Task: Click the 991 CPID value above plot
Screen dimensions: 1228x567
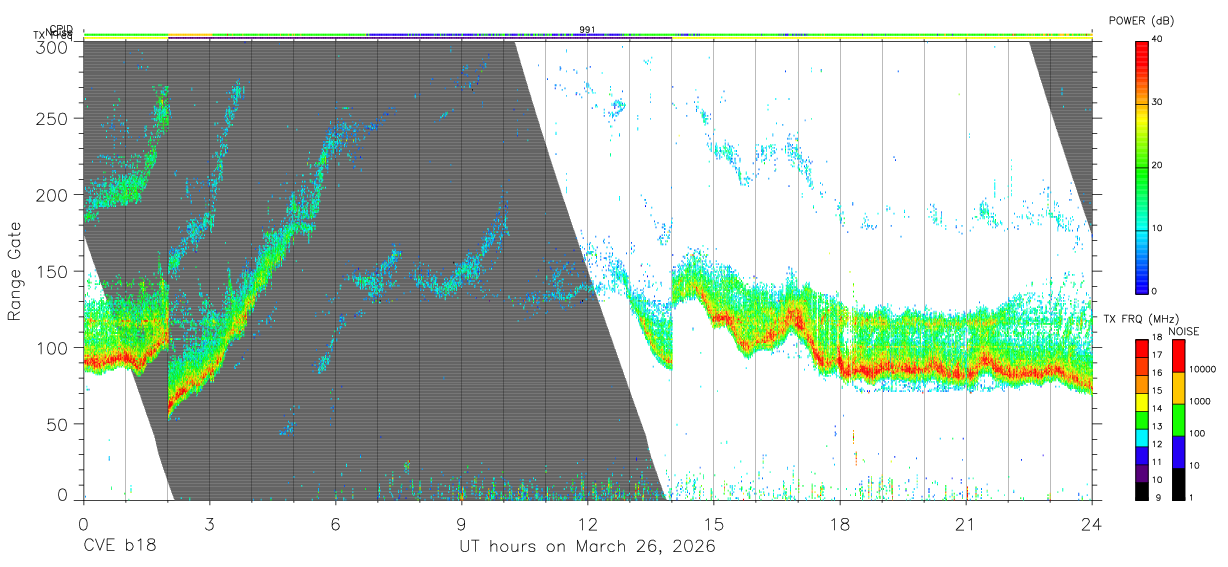Action: click(x=587, y=29)
